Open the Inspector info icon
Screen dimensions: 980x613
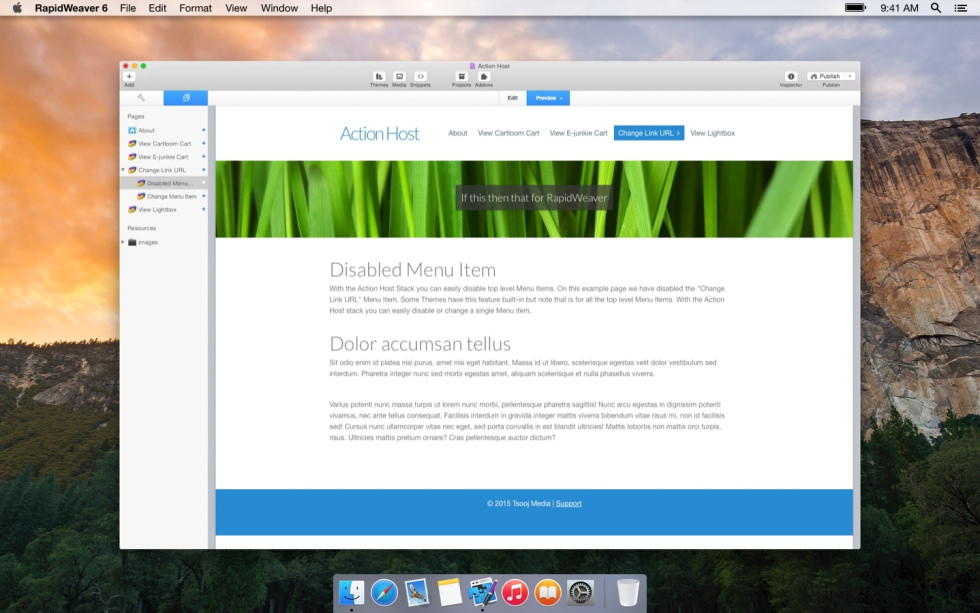point(791,76)
